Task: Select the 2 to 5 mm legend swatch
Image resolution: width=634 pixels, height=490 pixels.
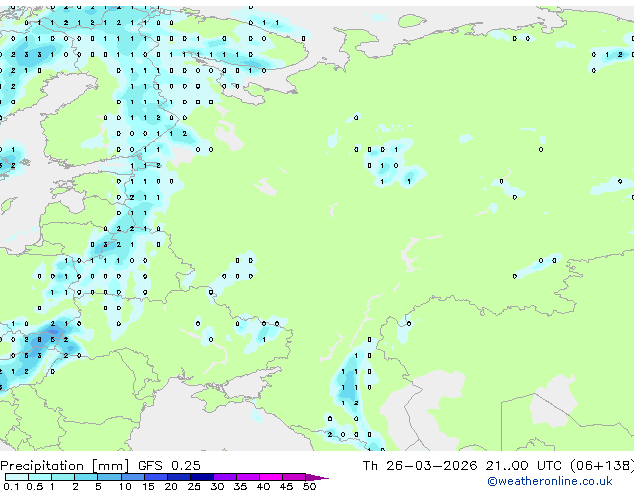Action: [86, 477]
